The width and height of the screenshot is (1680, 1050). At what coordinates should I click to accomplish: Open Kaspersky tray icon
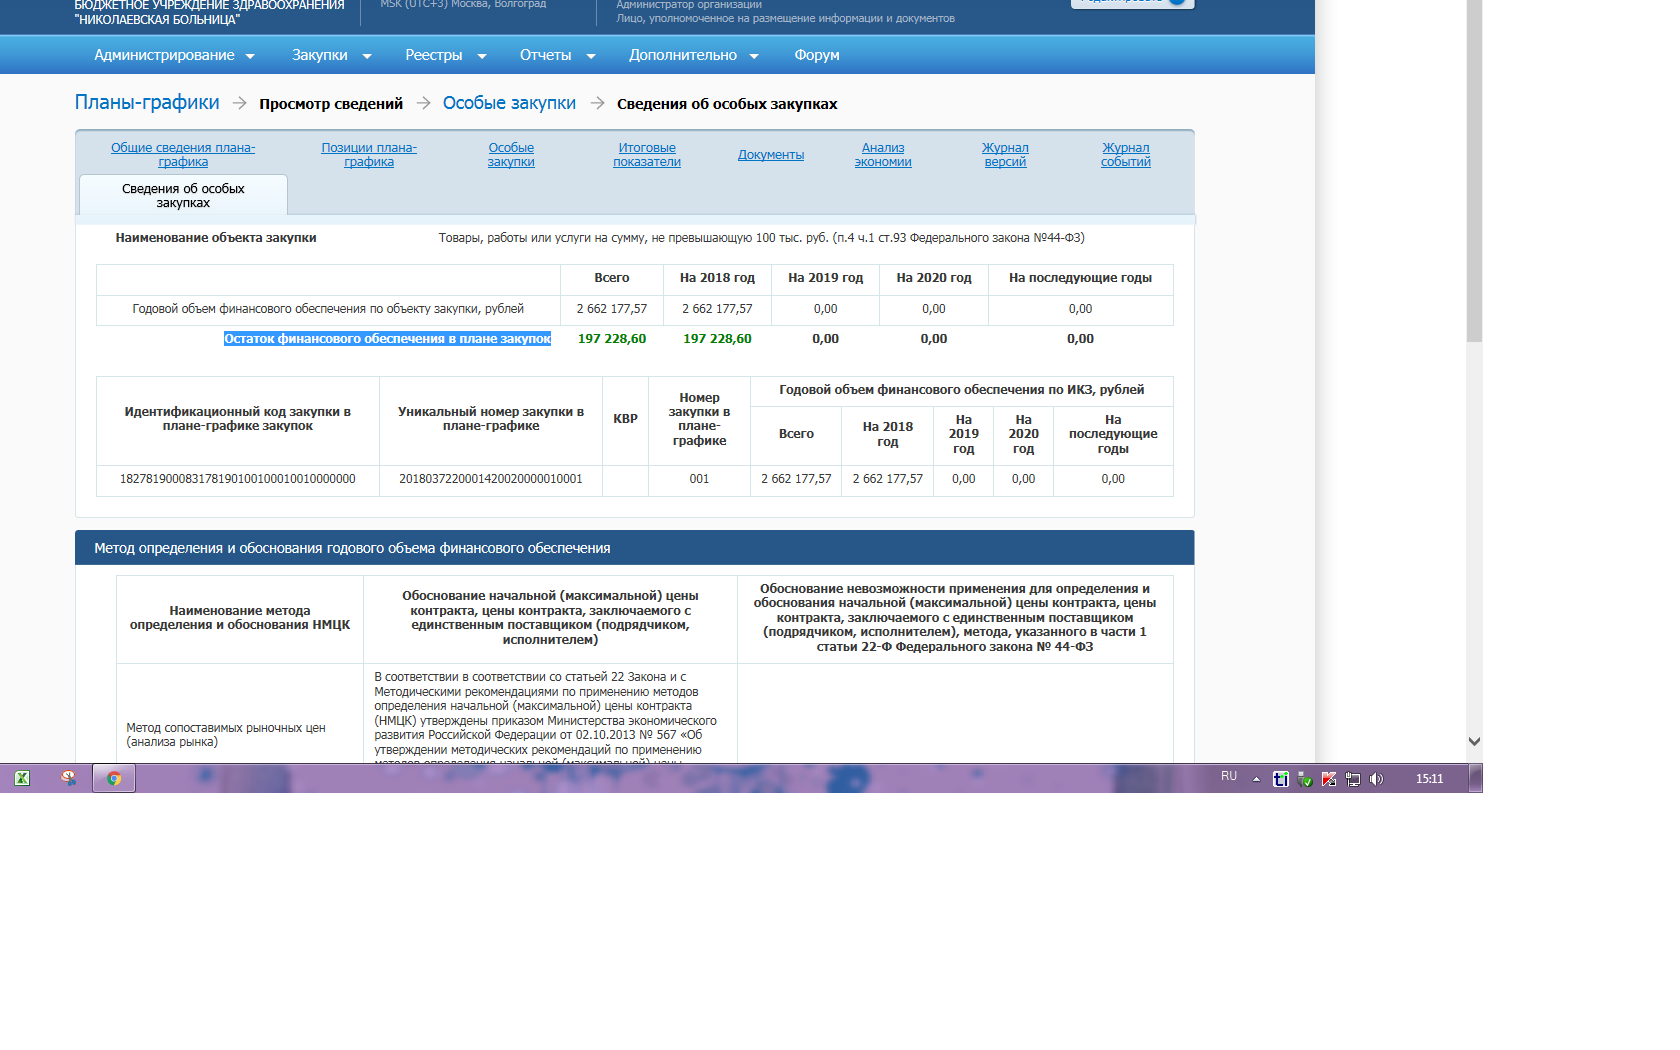[x=1329, y=779]
